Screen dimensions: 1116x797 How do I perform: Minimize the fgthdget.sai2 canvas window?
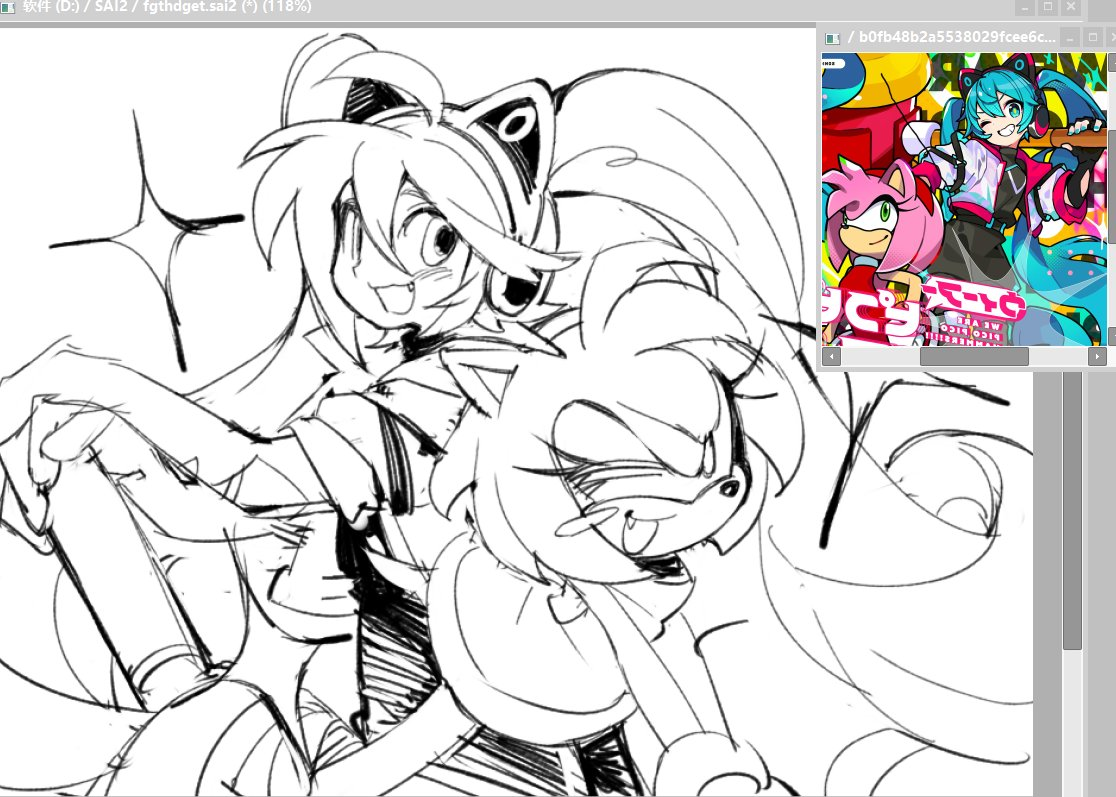point(1025,7)
